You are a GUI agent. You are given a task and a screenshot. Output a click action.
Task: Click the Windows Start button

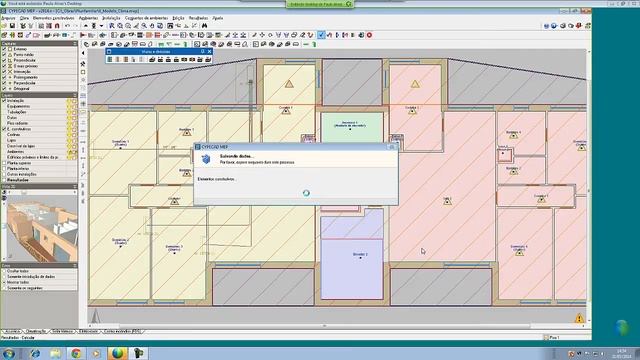click(9, 353)
